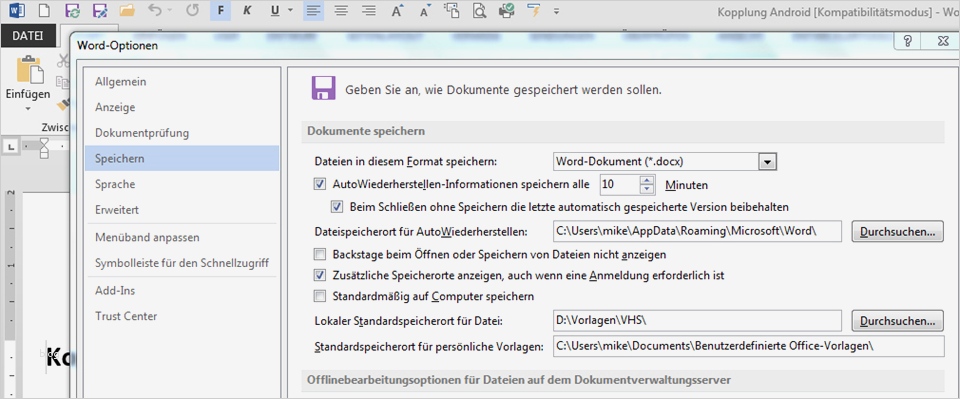Increase the font size
The image size is (960, 399).
398,10
